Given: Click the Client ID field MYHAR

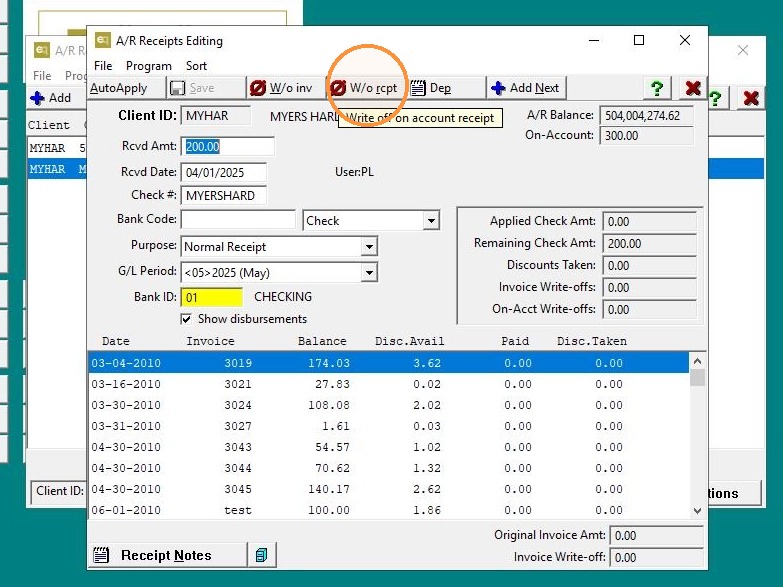Looking at the screenshot, I should 216,115.
